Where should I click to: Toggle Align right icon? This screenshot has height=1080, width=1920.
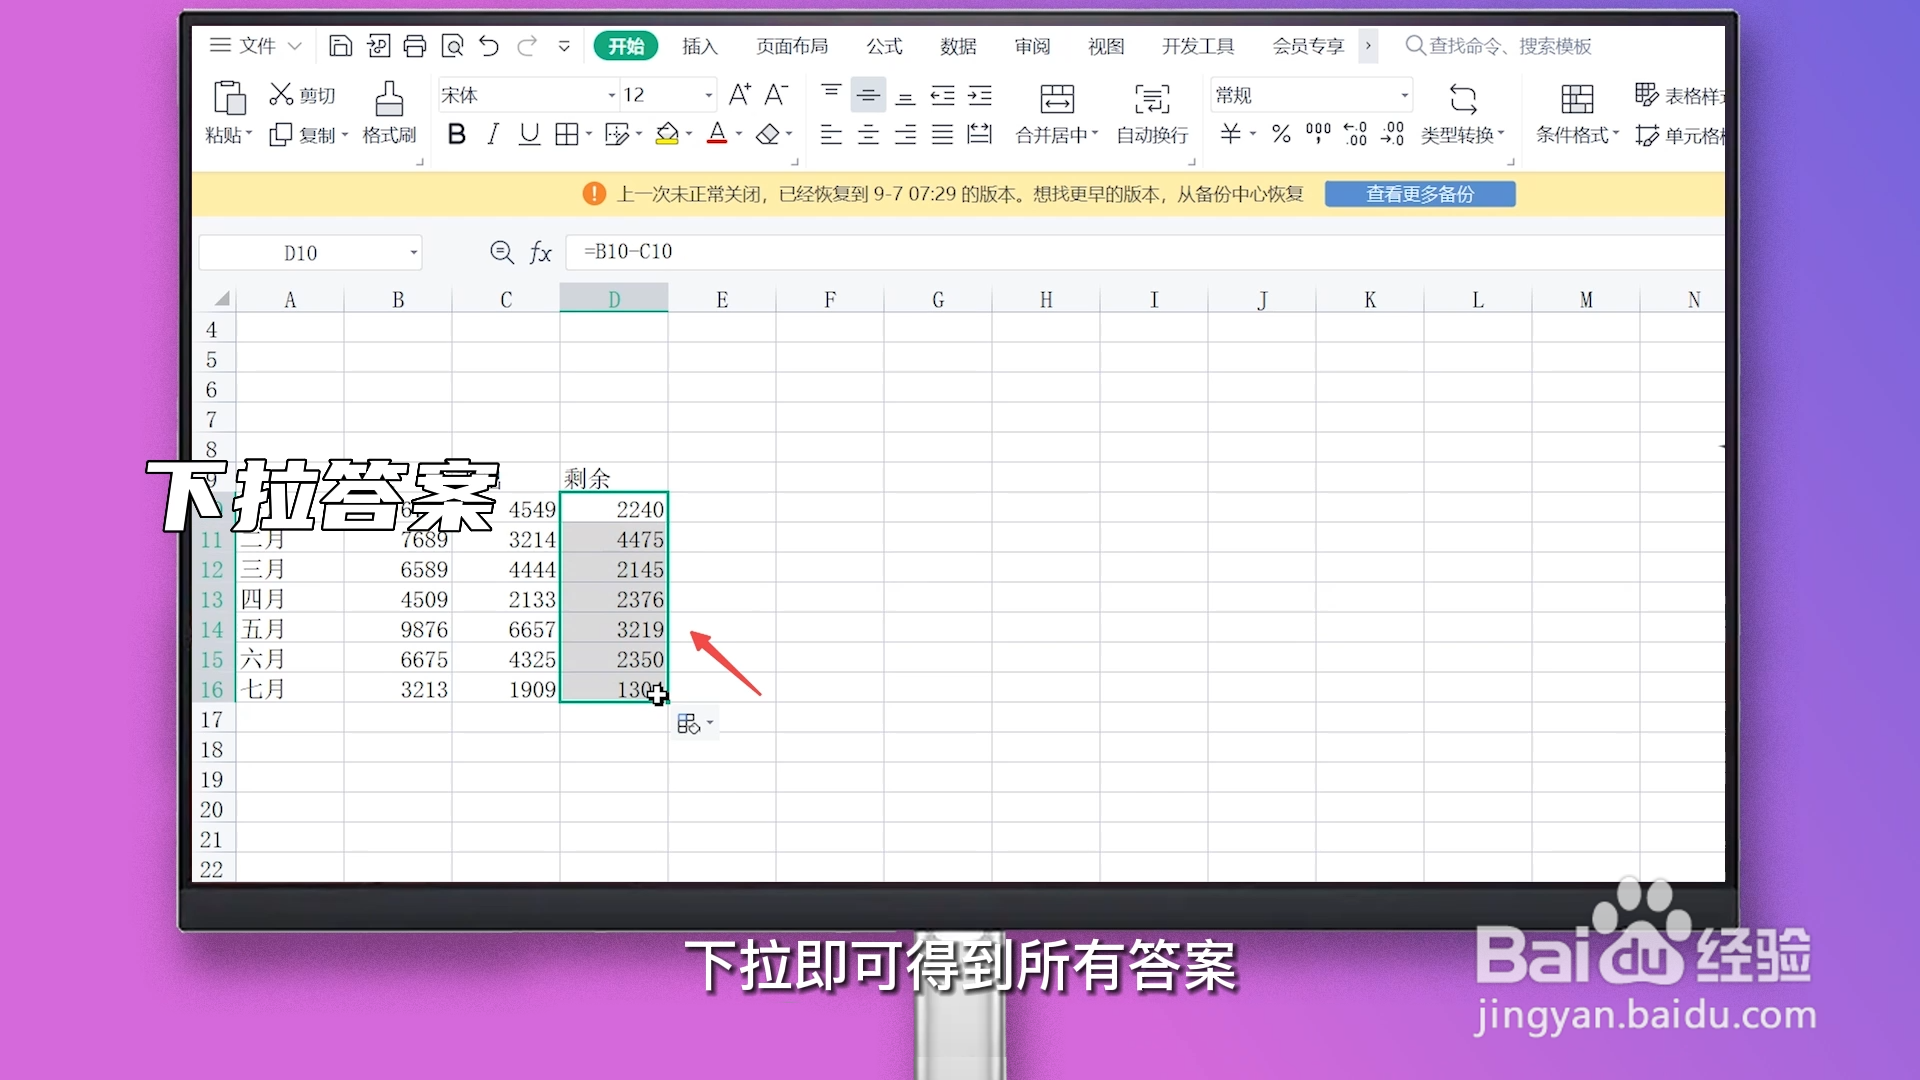tap(905, 134)
